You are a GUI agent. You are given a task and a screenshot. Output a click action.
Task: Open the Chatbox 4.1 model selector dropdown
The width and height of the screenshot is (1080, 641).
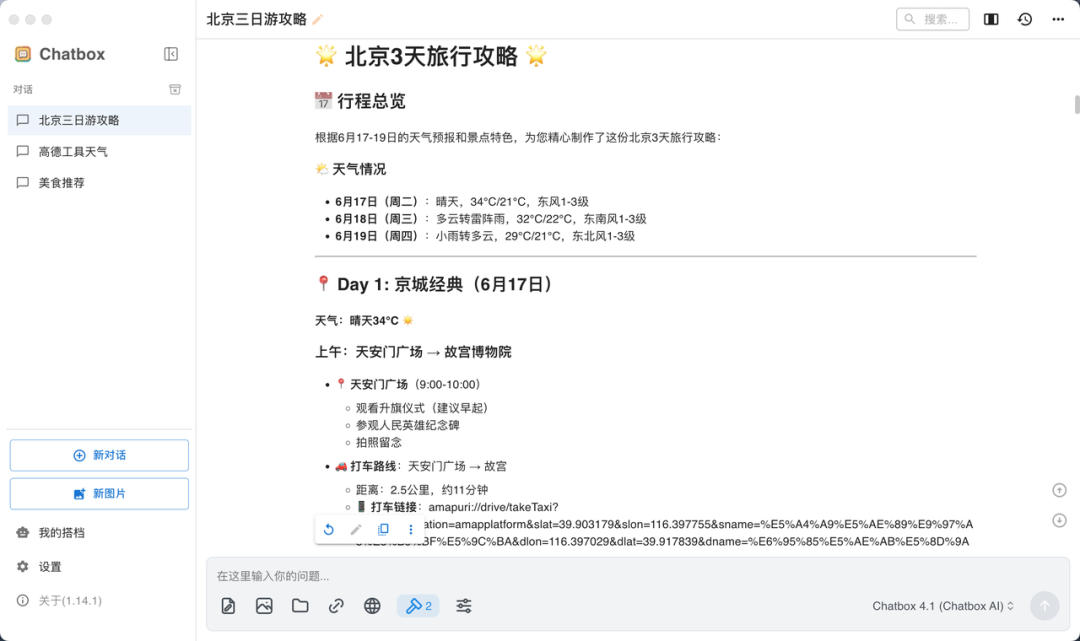tap(939, 605)
